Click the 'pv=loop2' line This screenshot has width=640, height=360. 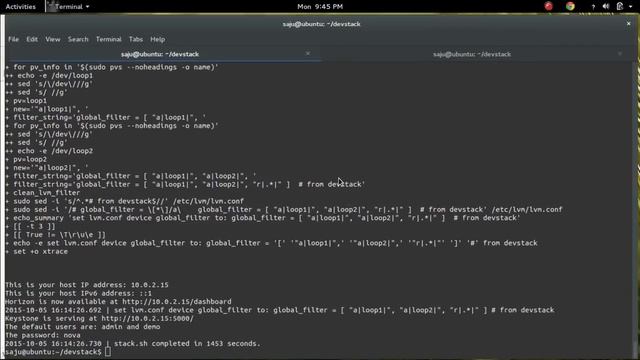coord(26,159)
